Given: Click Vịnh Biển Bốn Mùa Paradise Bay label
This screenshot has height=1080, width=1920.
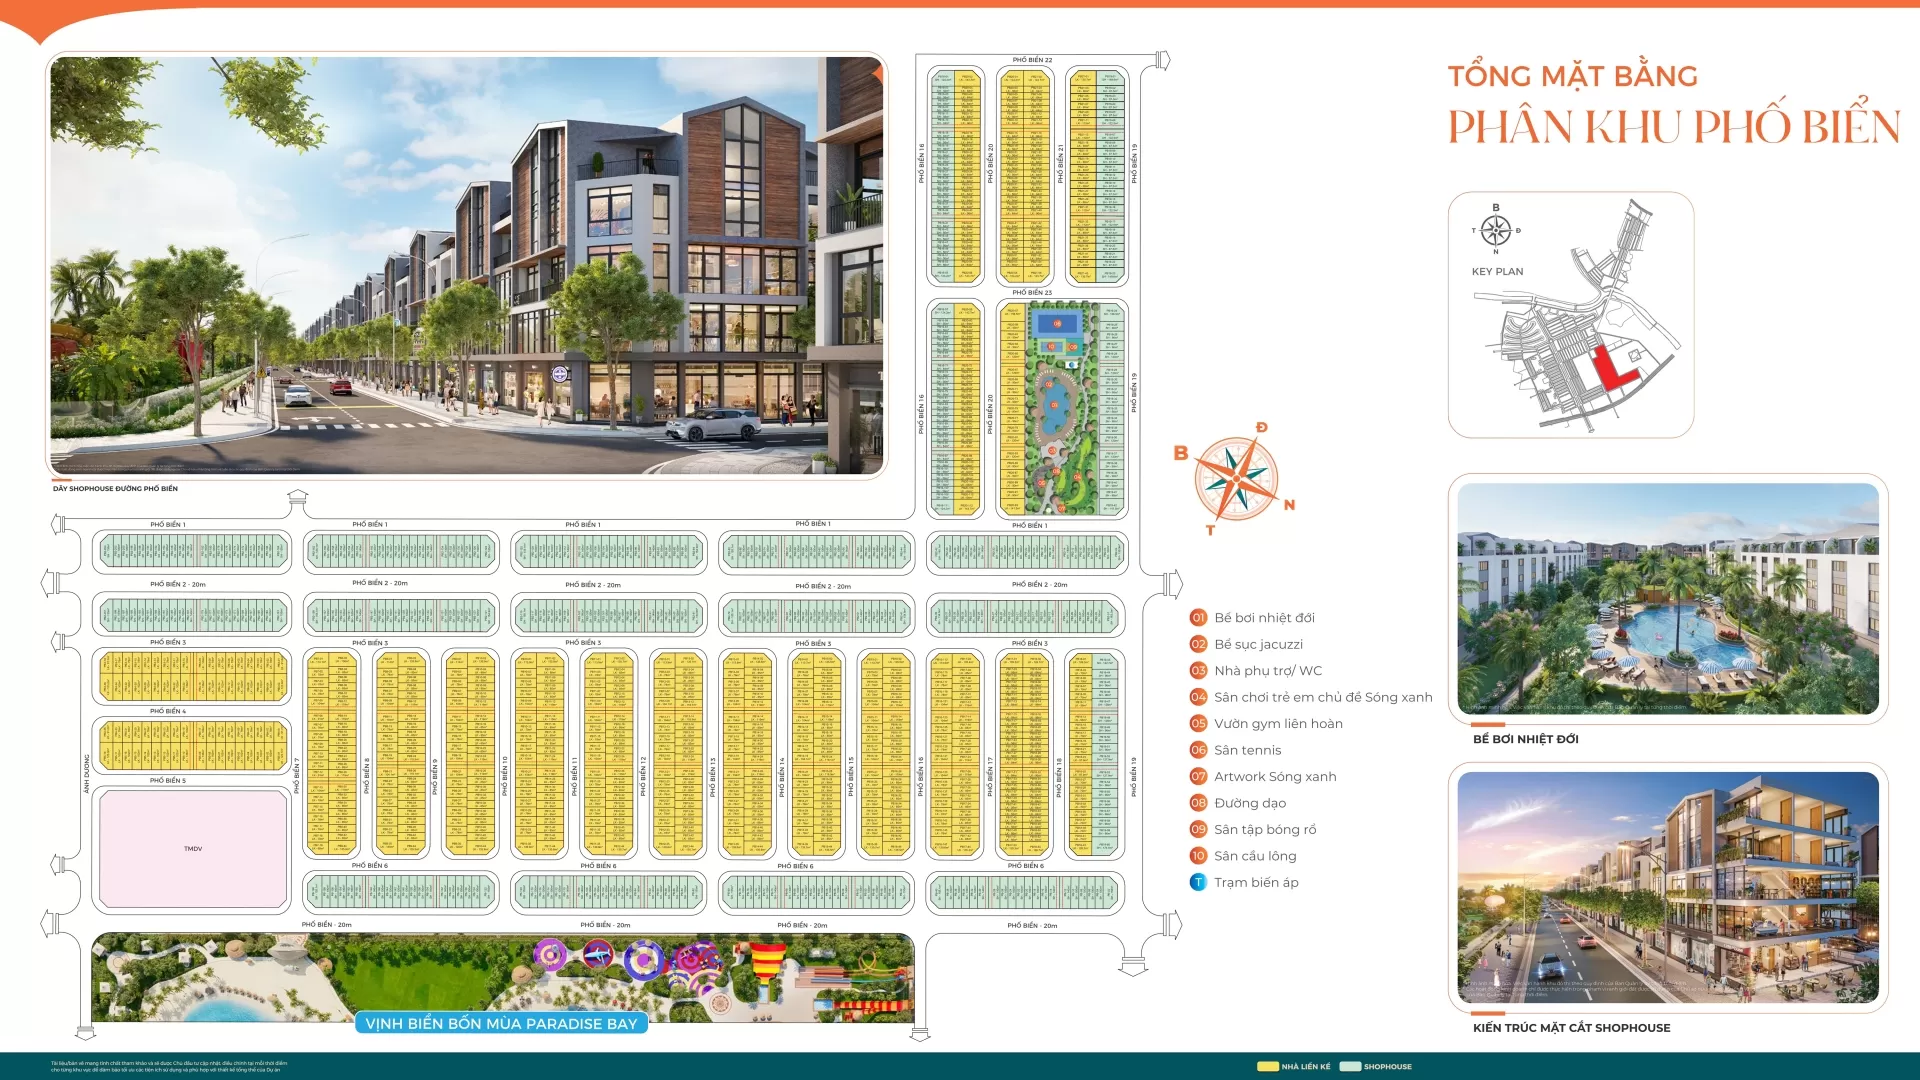Looking at the screenshot, I should 501,1023.
